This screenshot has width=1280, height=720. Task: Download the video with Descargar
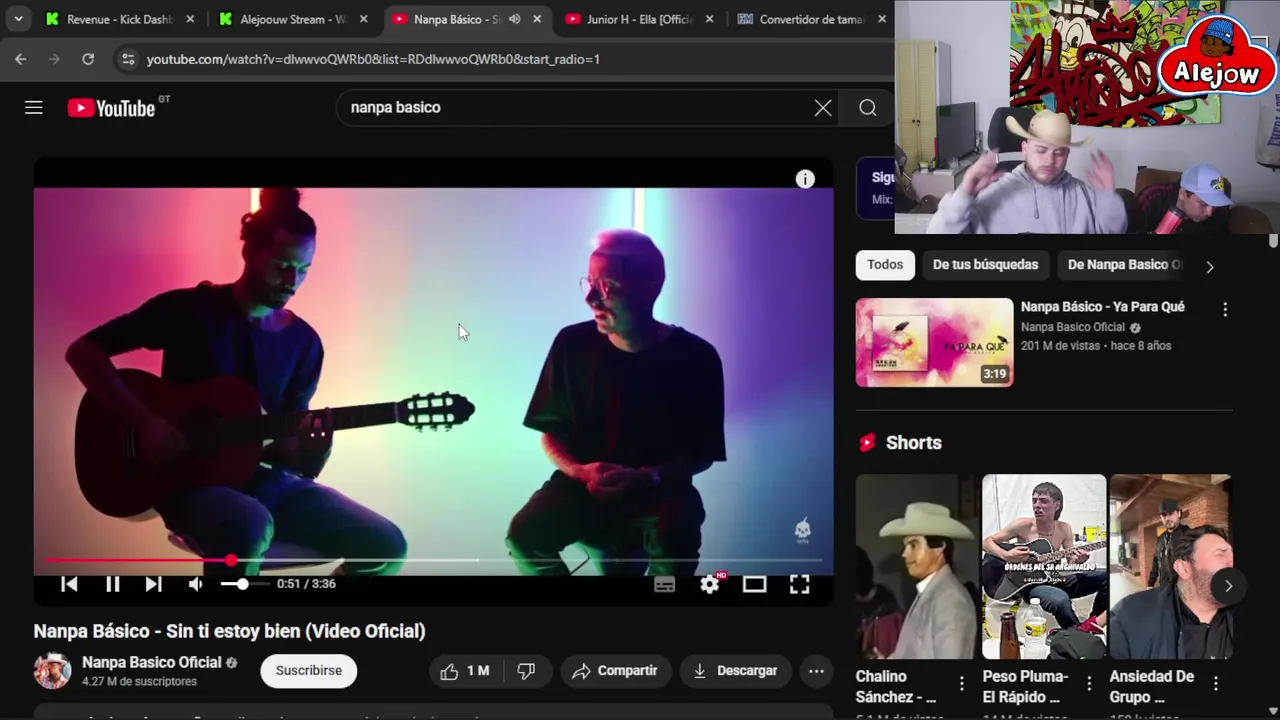[735, 671]
